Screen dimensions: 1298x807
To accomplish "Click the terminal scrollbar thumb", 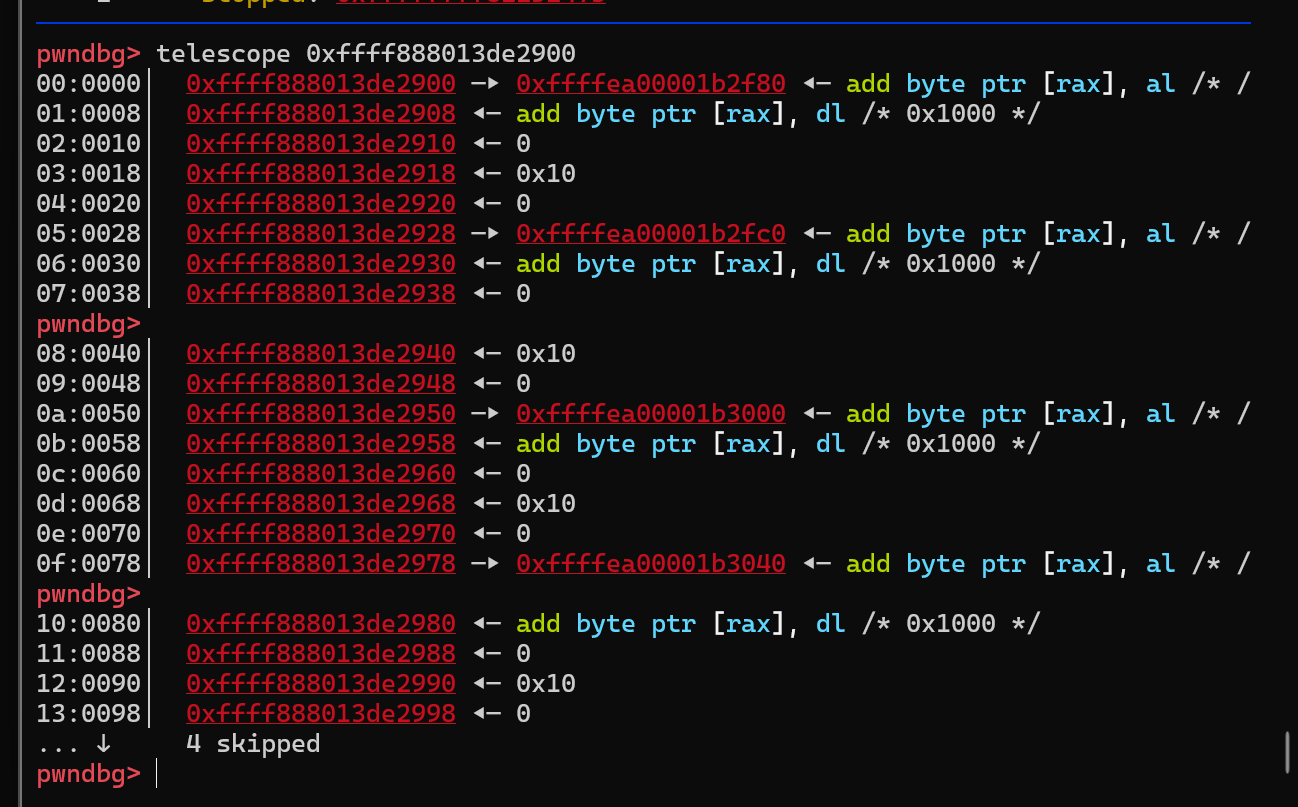I will (x=1287, y=752).
